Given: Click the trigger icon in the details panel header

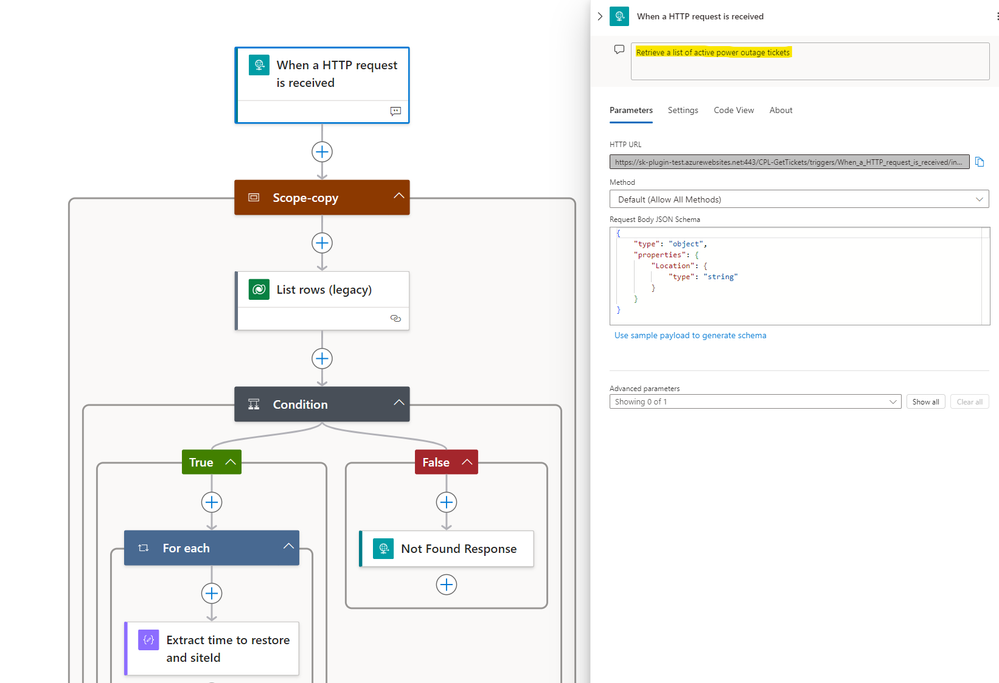Looking at the screenshot, I should 619,16.
